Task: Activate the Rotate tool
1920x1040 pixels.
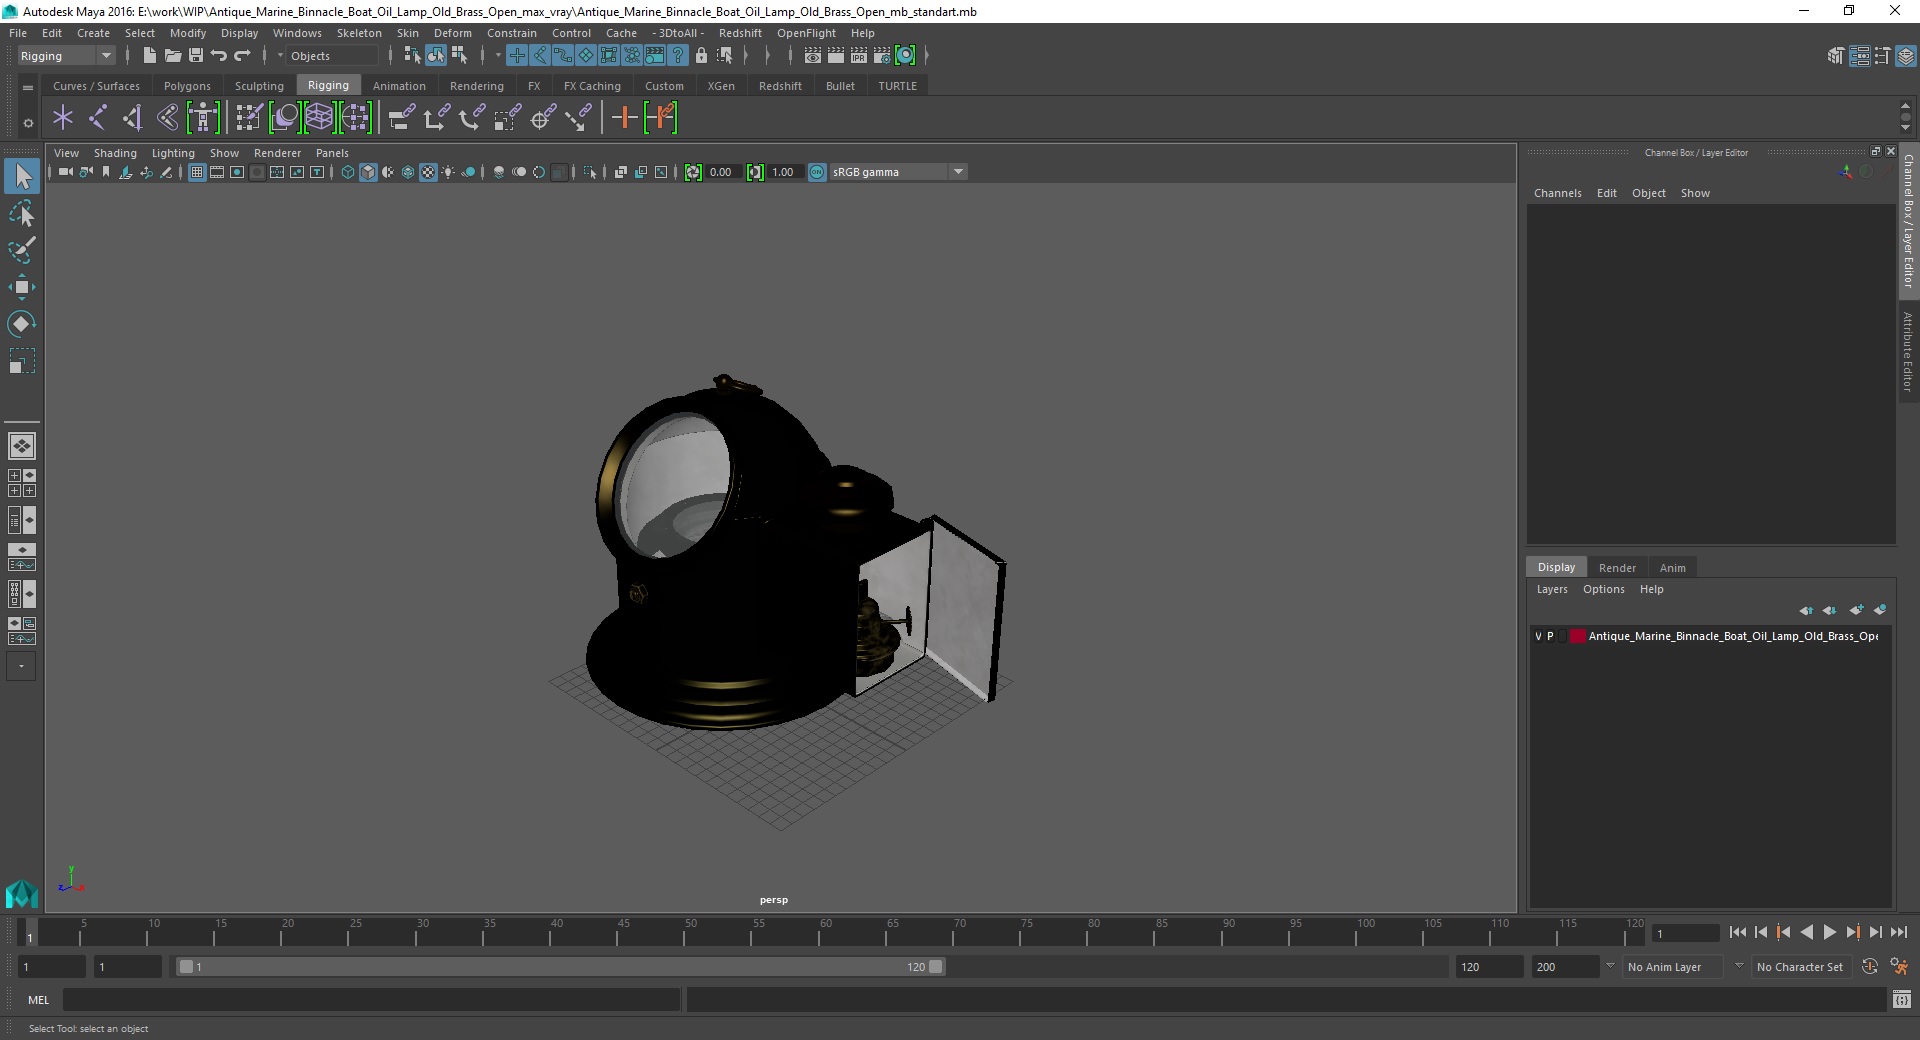Action: click(x=21, y=324)
